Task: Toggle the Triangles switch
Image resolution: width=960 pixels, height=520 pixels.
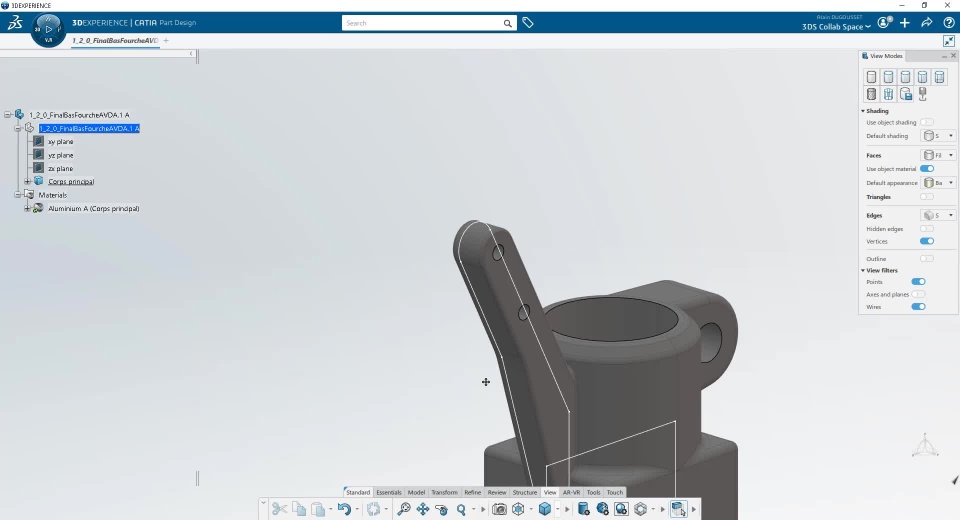Action: coord(927,197)
